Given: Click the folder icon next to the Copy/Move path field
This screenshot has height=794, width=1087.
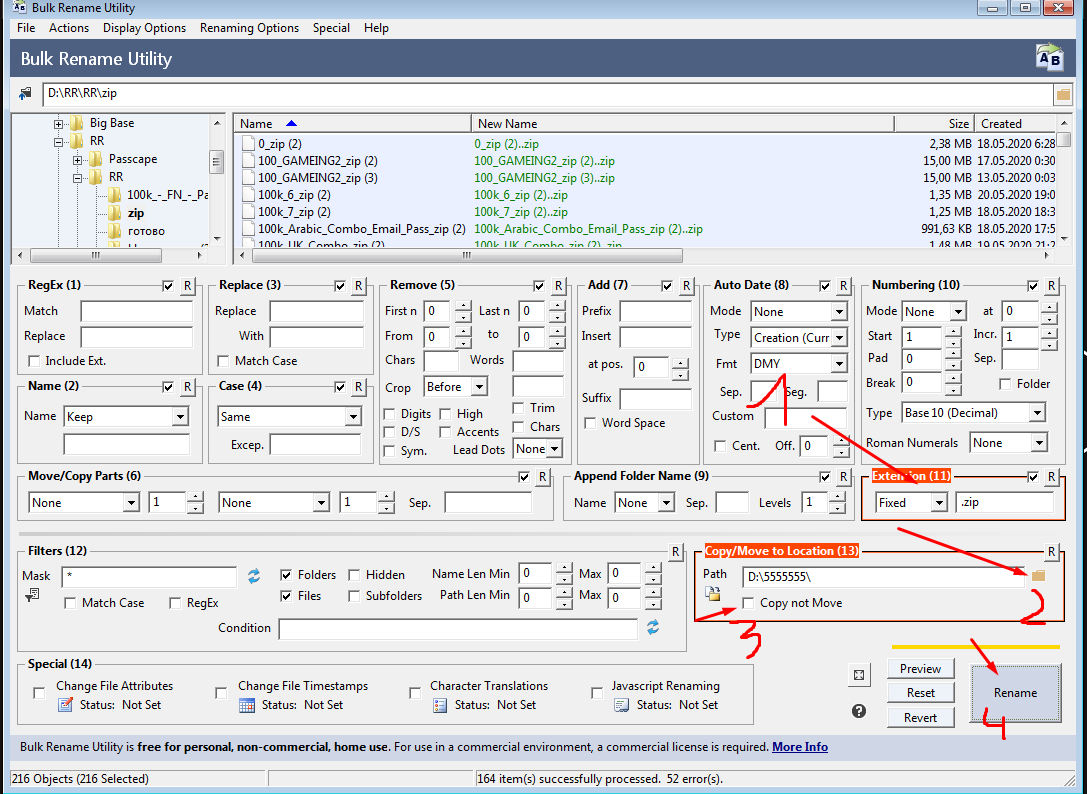Looking at the screenshot, I should 1038,576.
